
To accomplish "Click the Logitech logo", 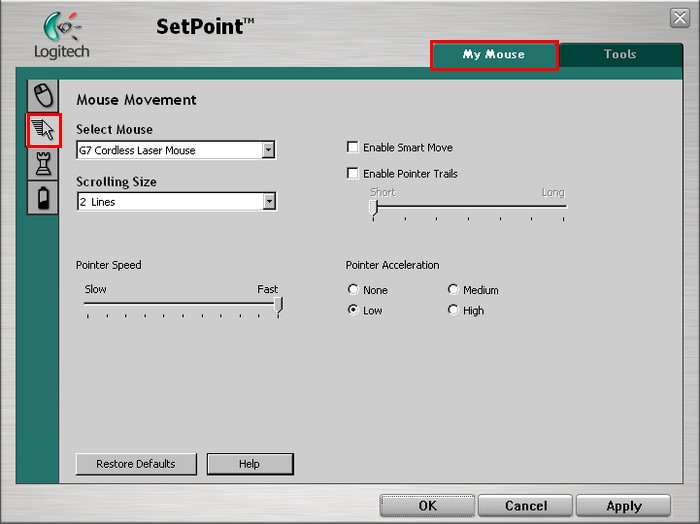I will [x=62, y=35].
